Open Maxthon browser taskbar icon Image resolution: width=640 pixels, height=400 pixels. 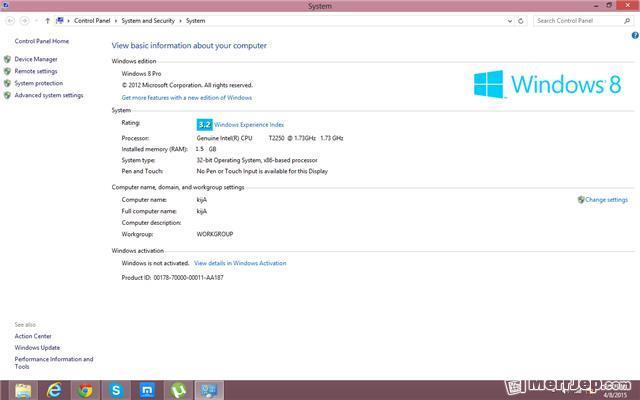tap(147, 391)
